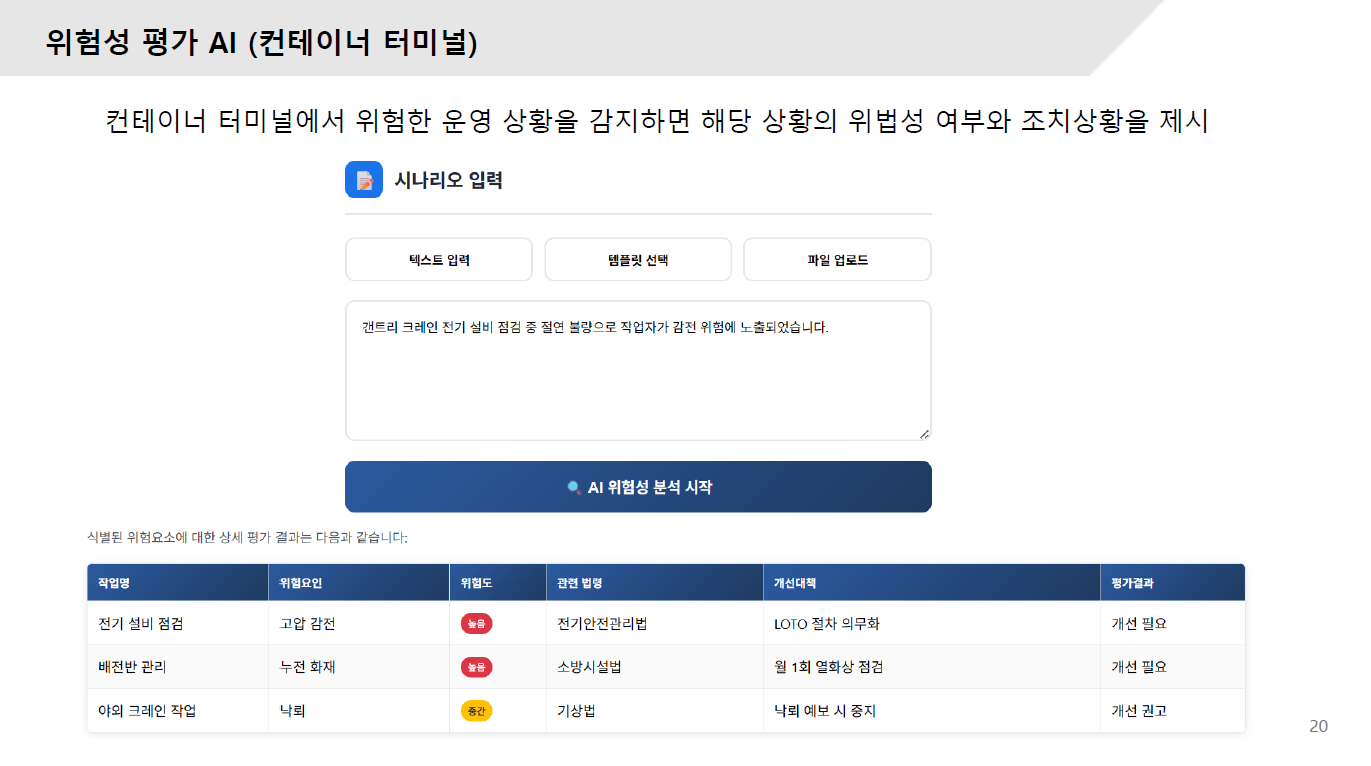The image size is (1371, 766).
Task: Click the textarea resize handle corner
Action: pos(924,433)
